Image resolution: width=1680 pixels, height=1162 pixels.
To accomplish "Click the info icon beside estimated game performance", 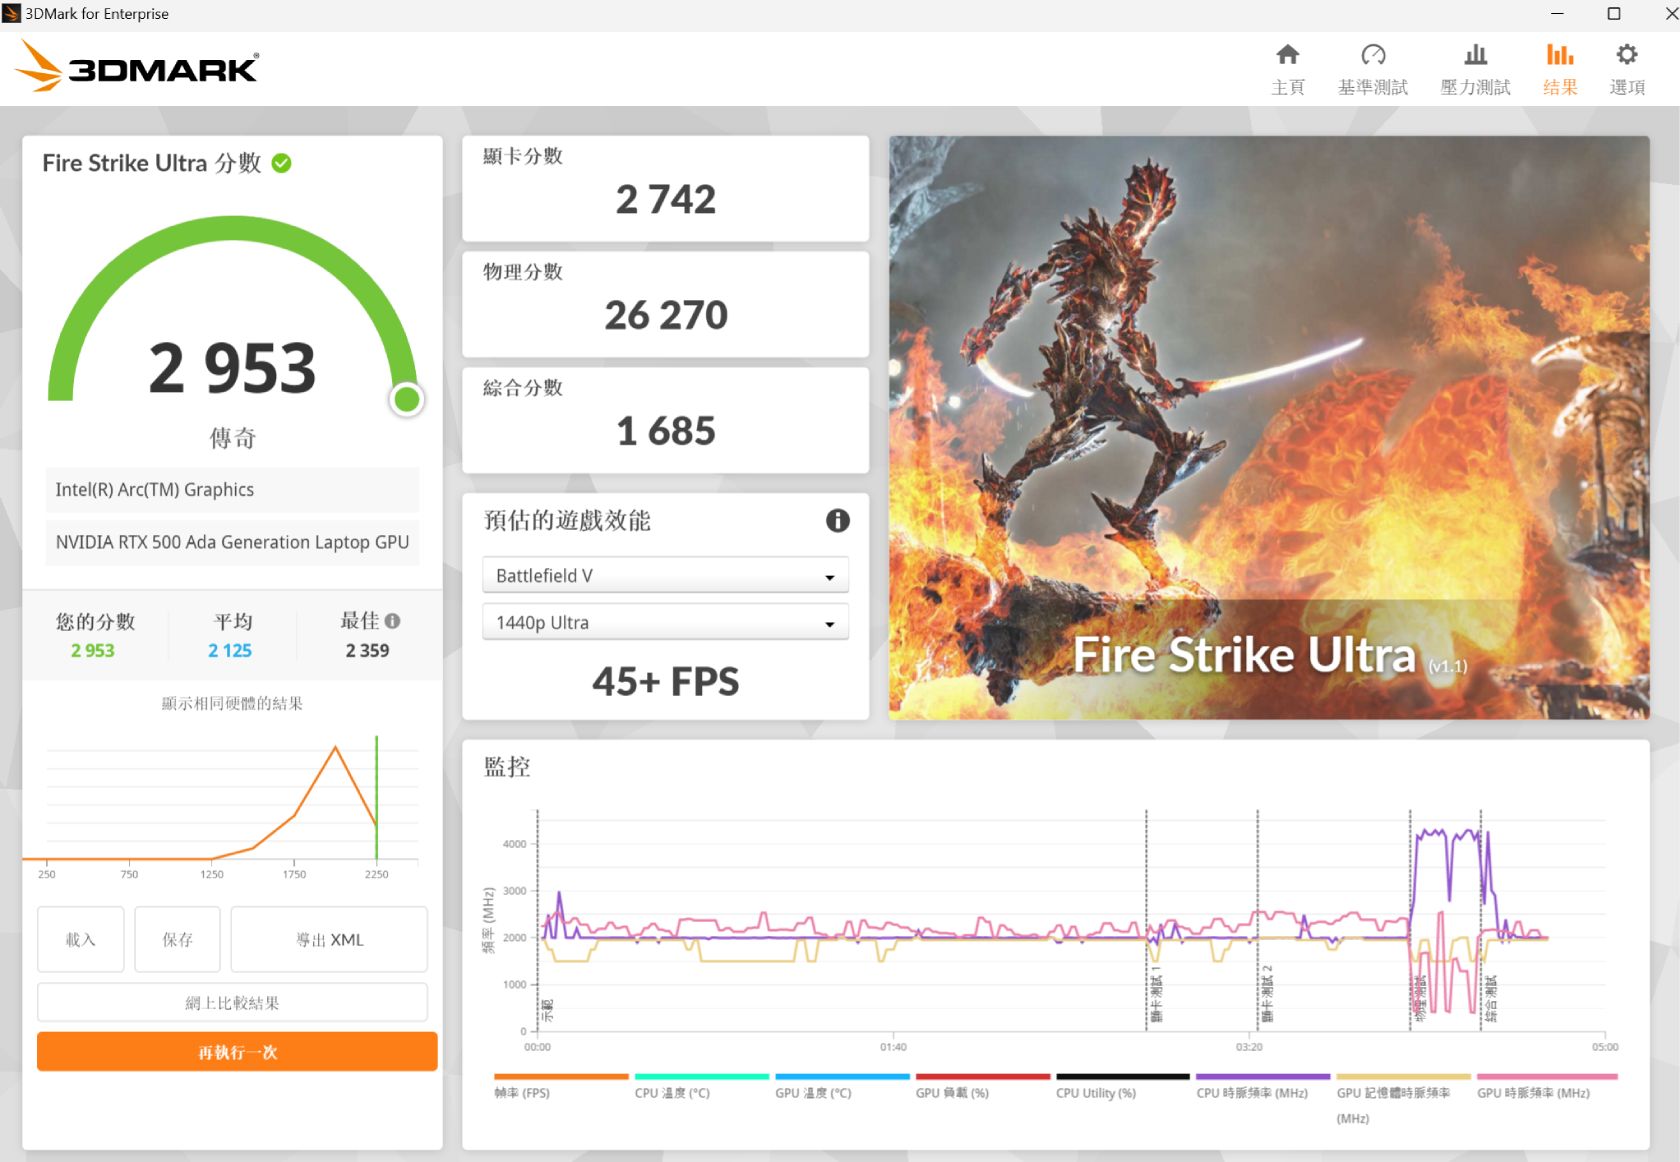I will (x=838, y=520).
